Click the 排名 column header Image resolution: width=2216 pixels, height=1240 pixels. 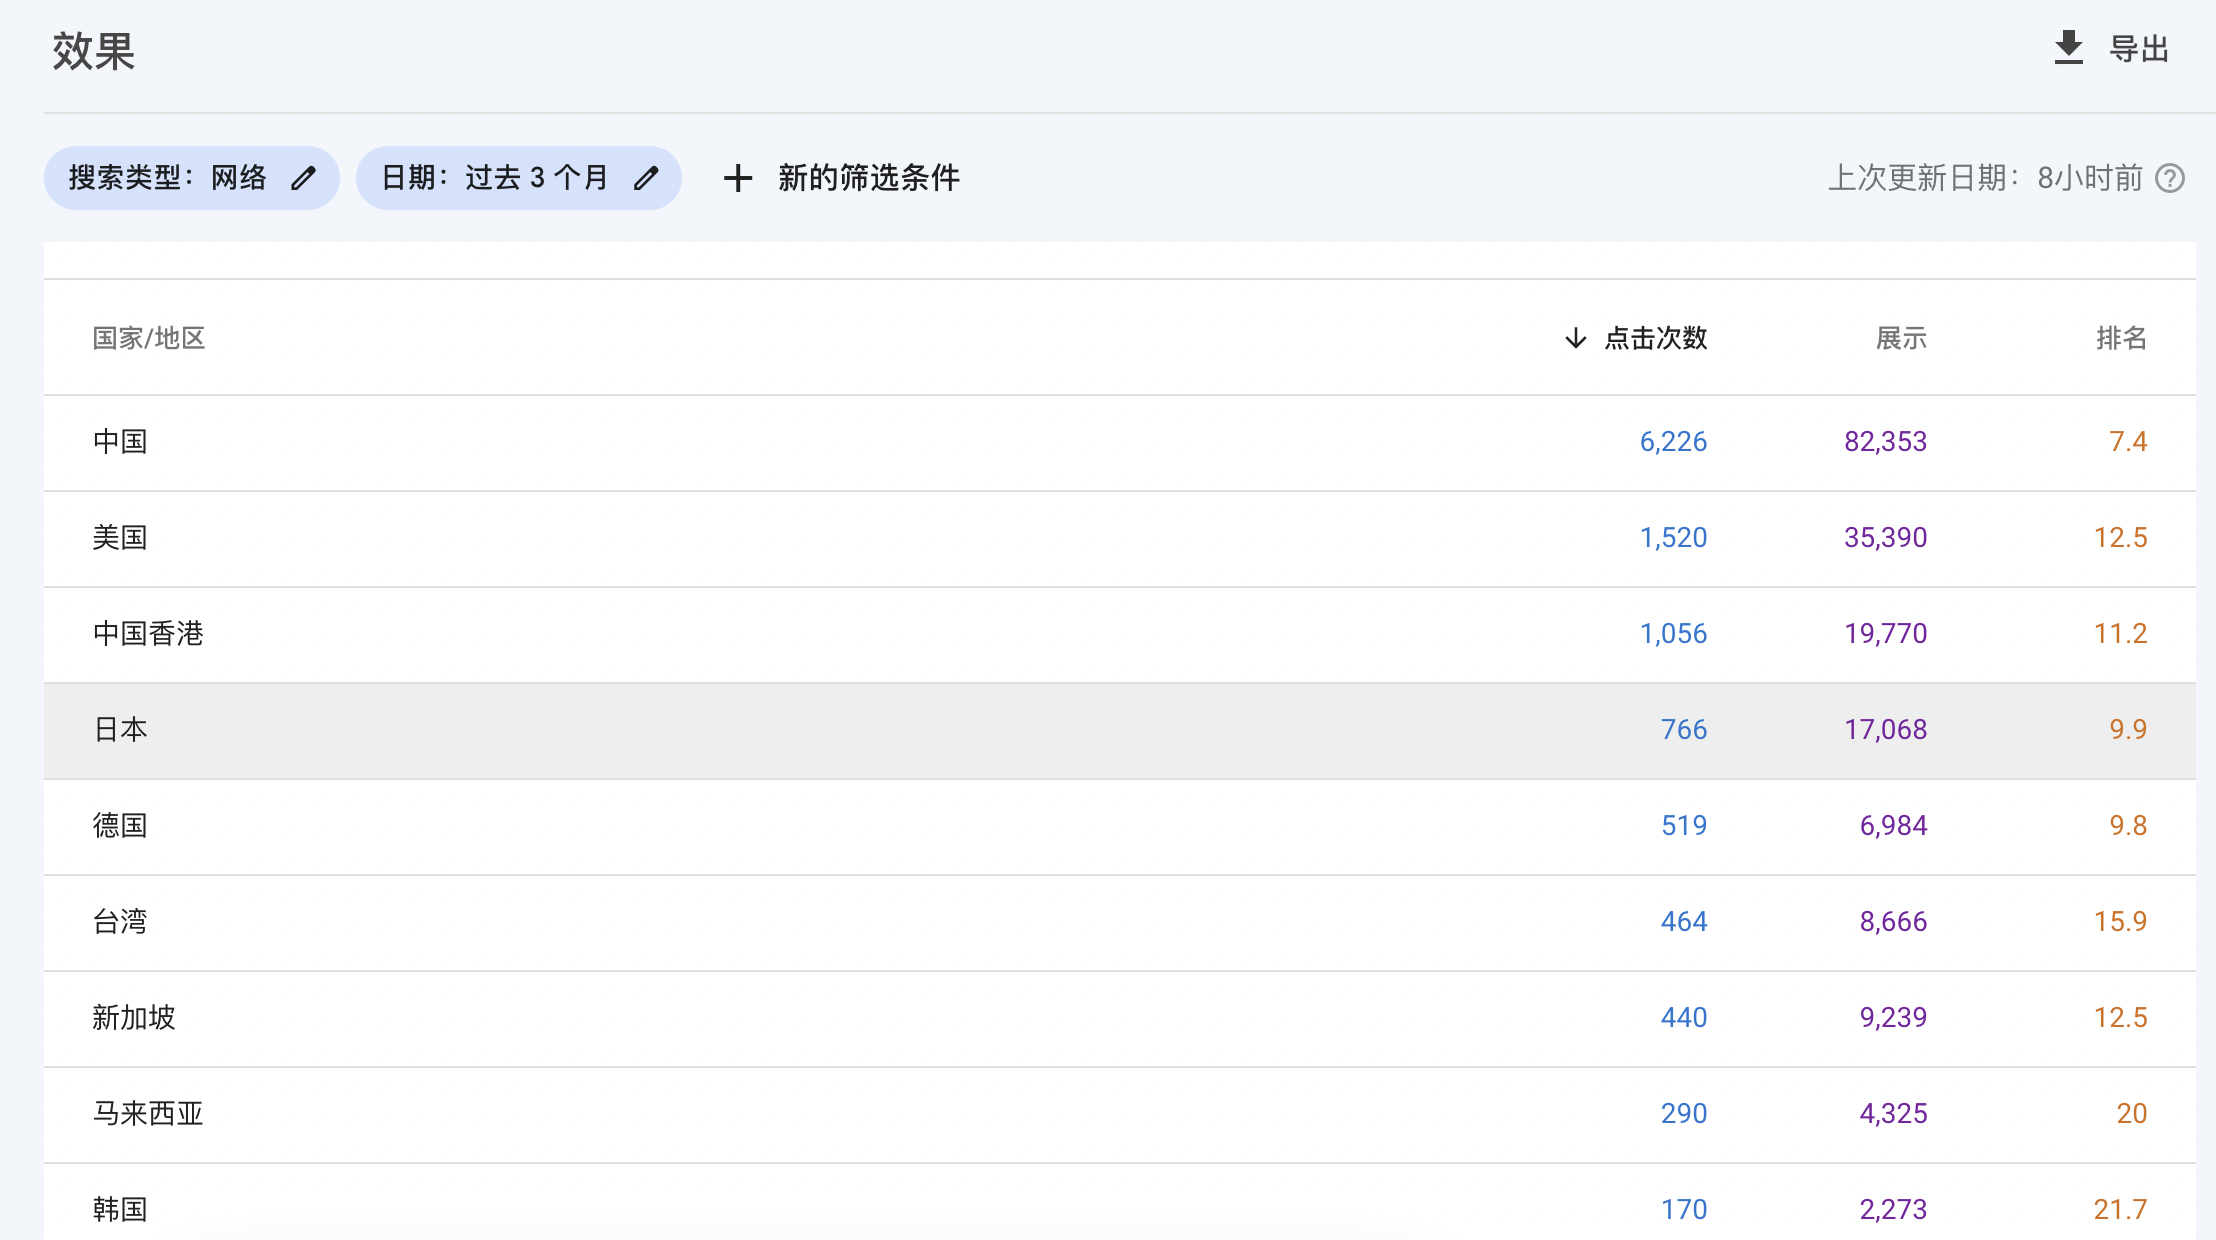pos(2122,338)
